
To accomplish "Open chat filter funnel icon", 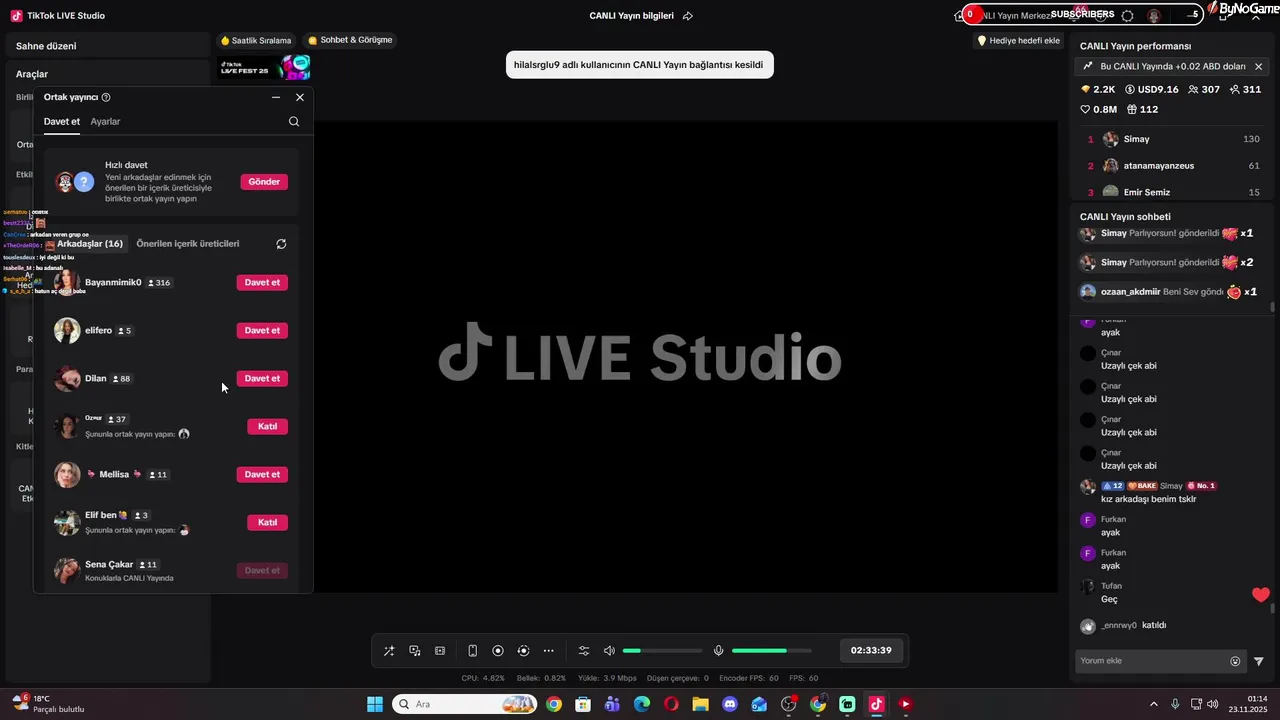I will 1259,661.
